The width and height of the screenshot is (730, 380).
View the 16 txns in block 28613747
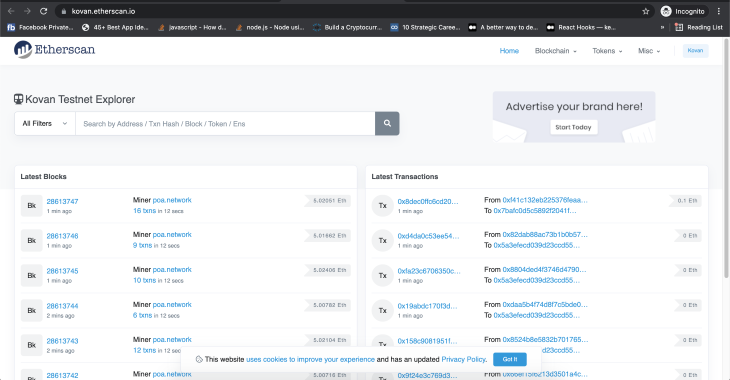(x=144, y=210)
